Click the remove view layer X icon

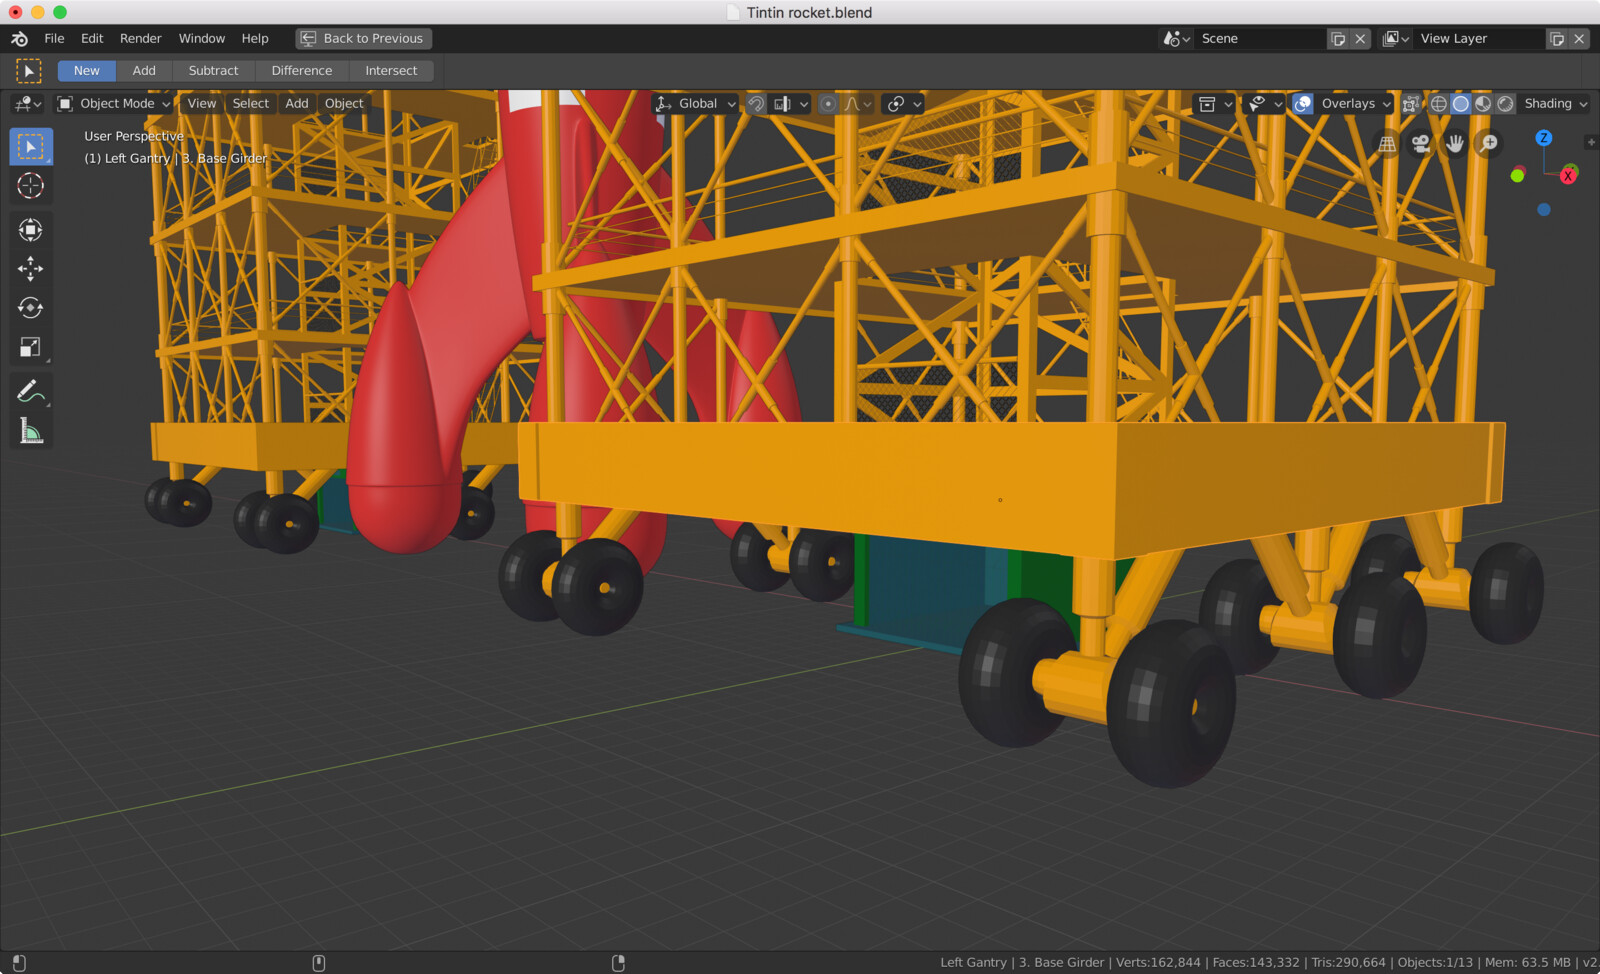tap(1579, 38)
